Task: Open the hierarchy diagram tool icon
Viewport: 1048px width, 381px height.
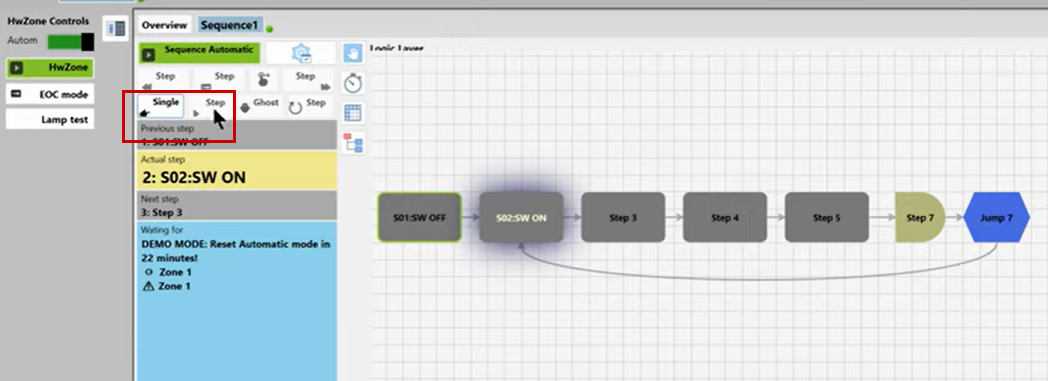Action: (353, 143)
